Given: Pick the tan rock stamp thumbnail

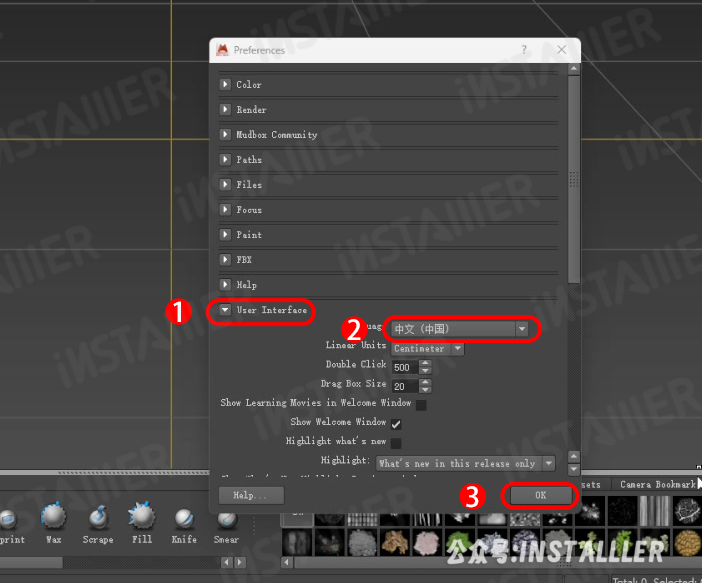Looking at the screenshot, I should (x=395, y=542).
